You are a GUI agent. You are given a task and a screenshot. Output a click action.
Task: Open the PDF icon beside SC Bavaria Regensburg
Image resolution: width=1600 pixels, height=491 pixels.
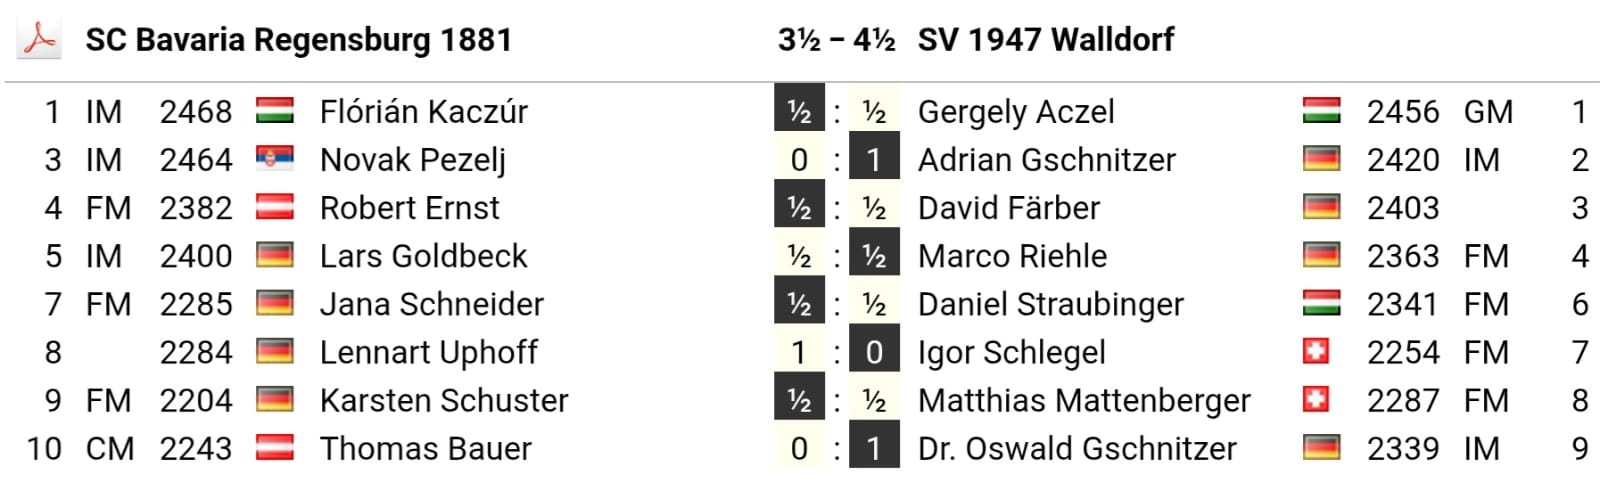click(x=39, y=40)
